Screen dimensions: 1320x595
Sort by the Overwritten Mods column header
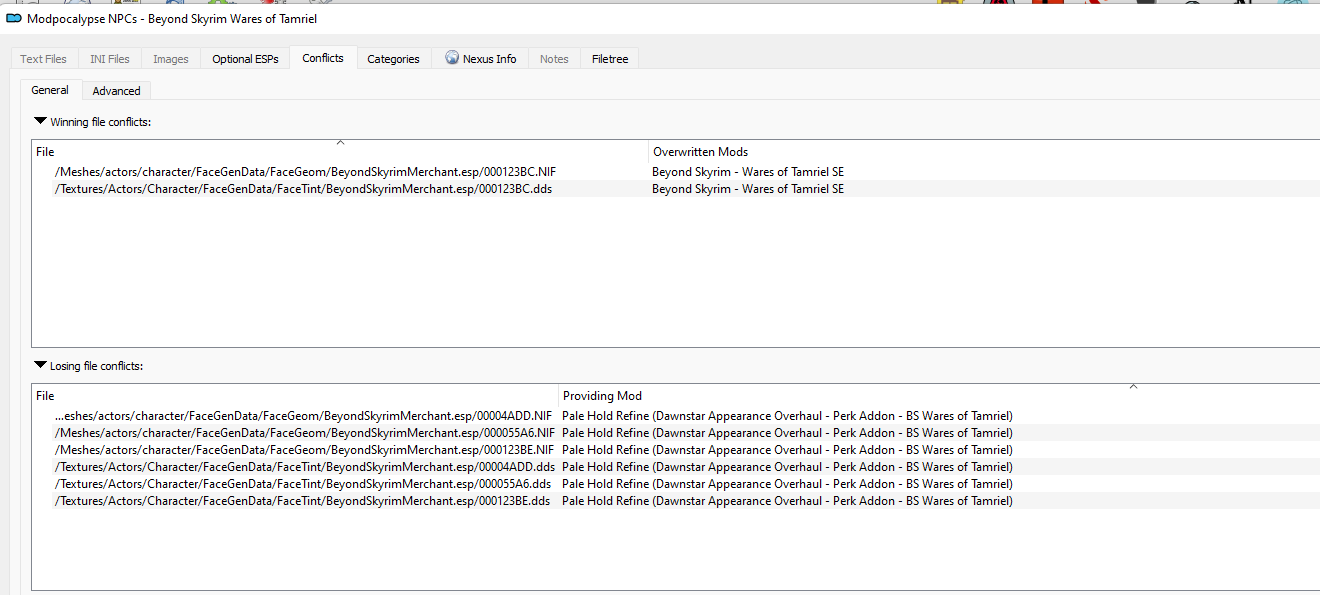pyautogui.click(x=984, y=152)
